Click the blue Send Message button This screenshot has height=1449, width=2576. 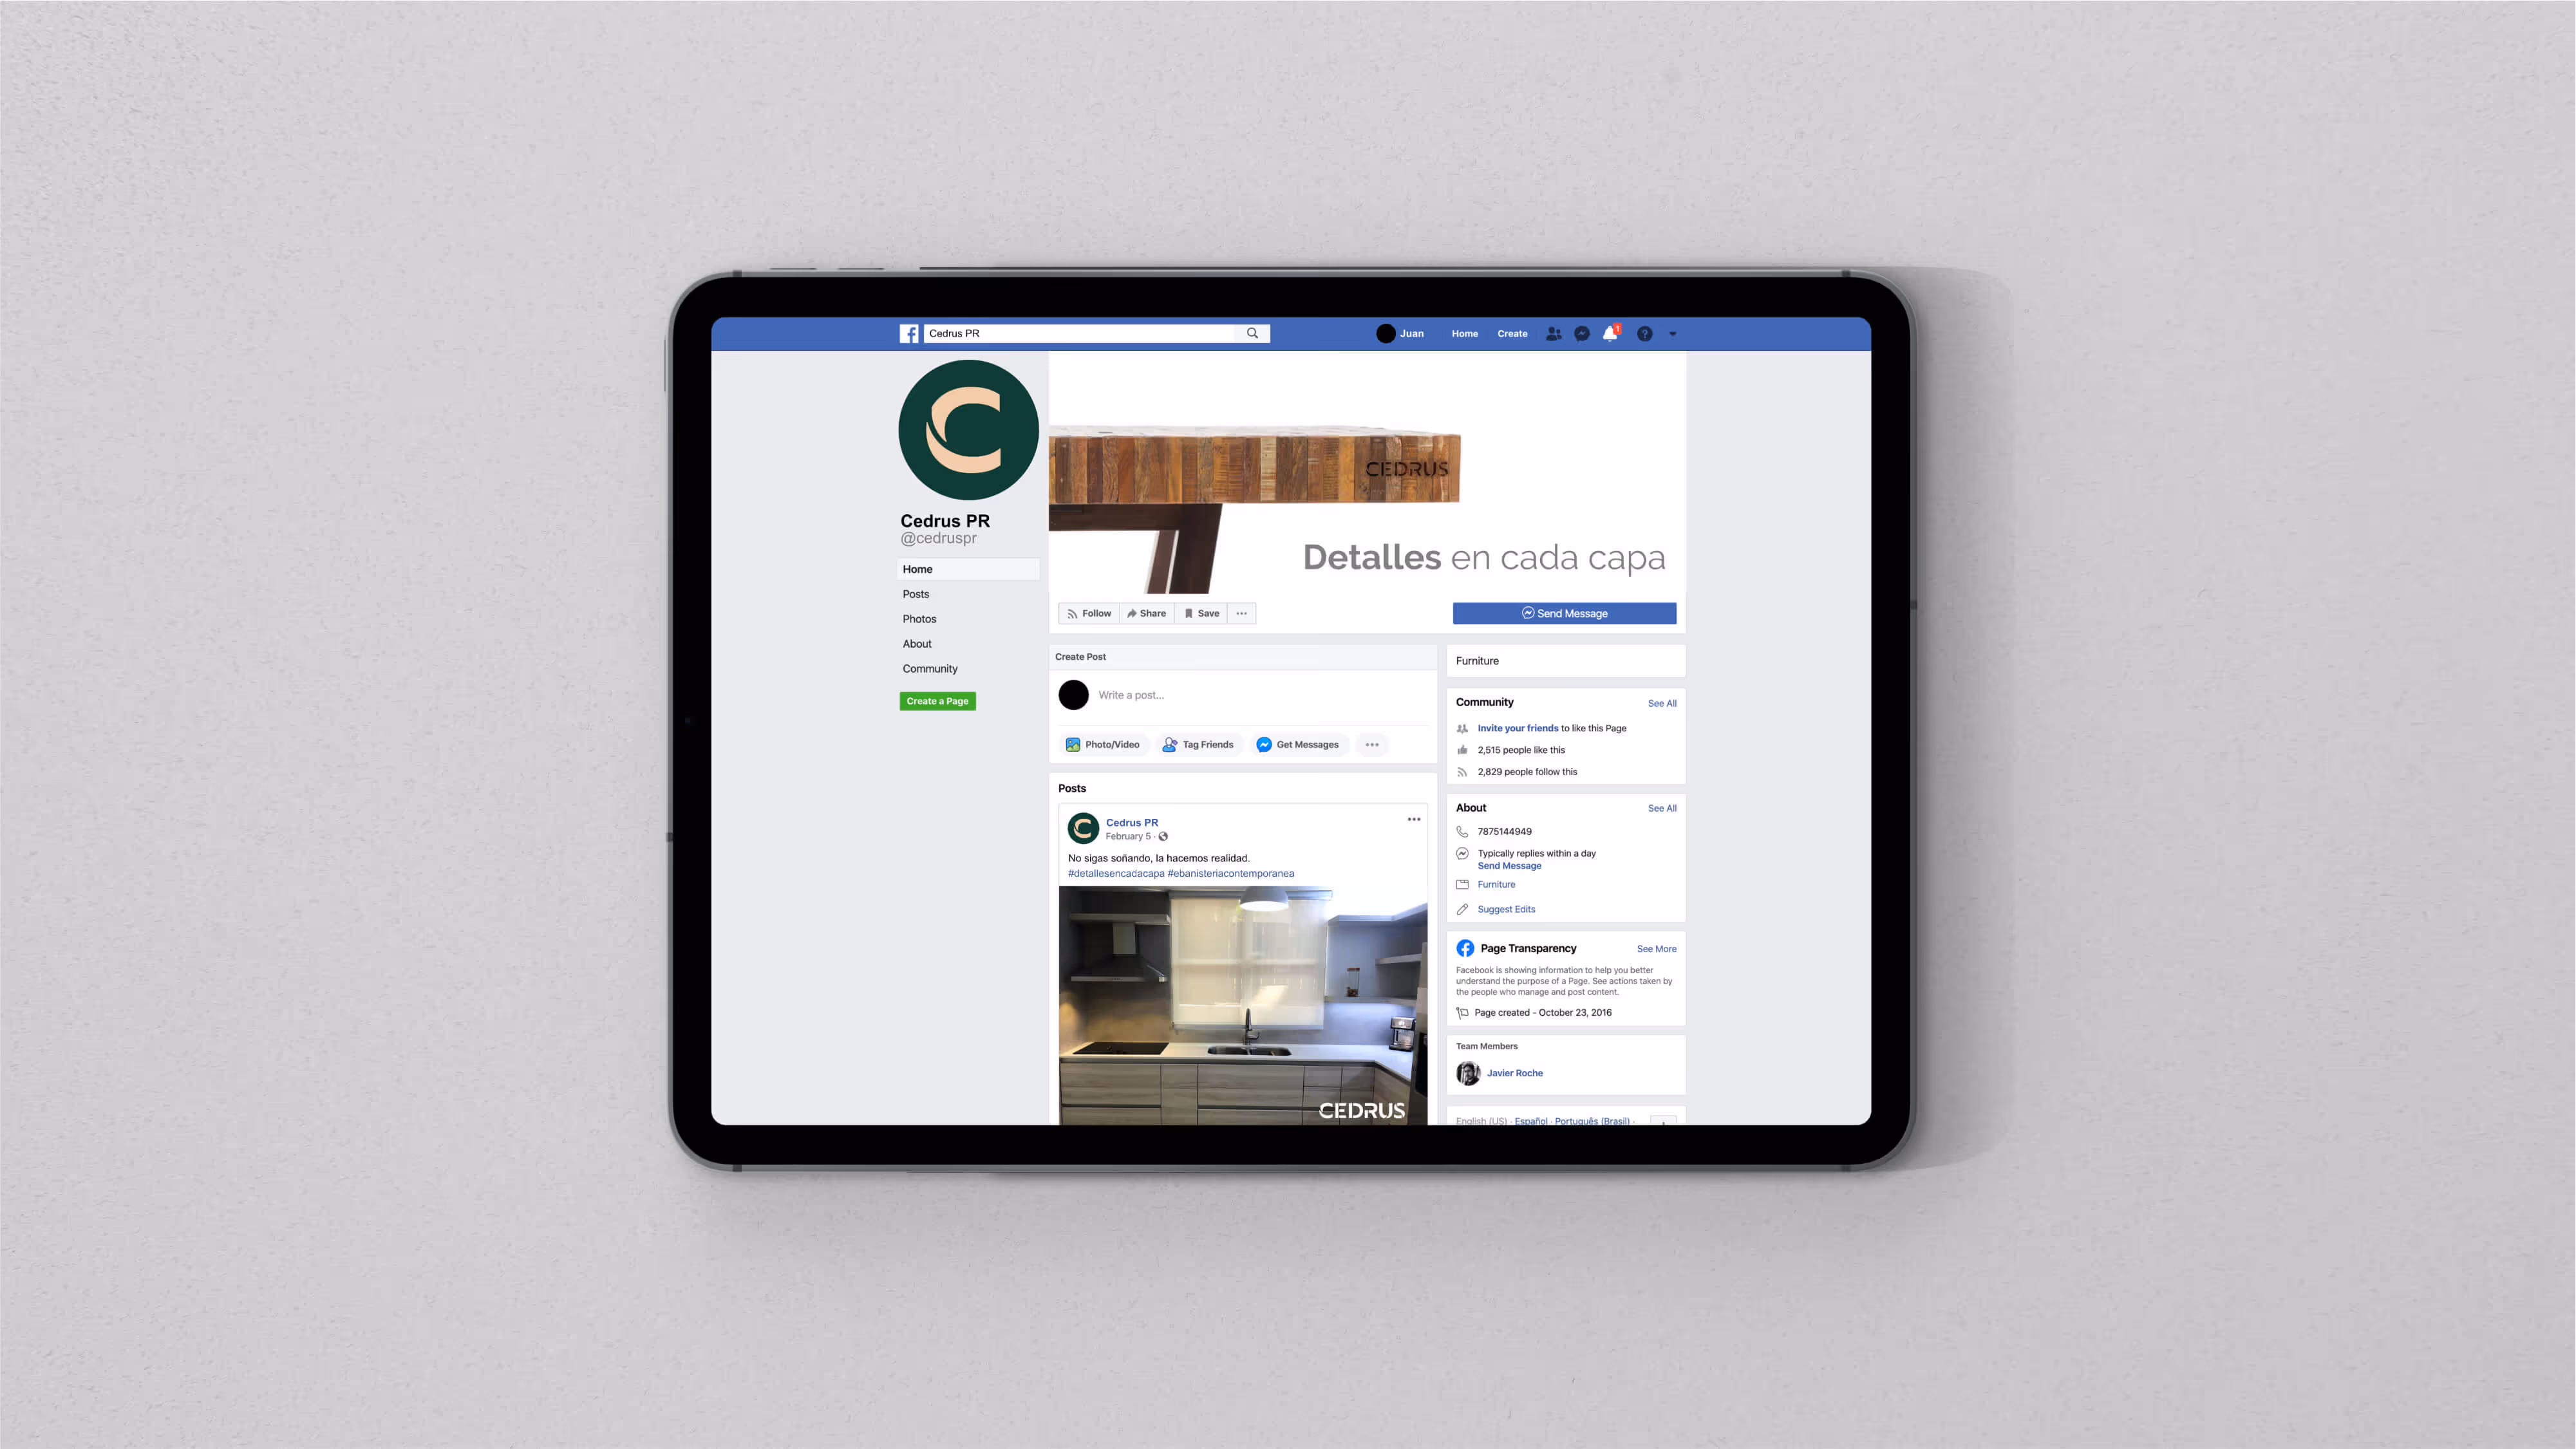(x=1564, y=614)
